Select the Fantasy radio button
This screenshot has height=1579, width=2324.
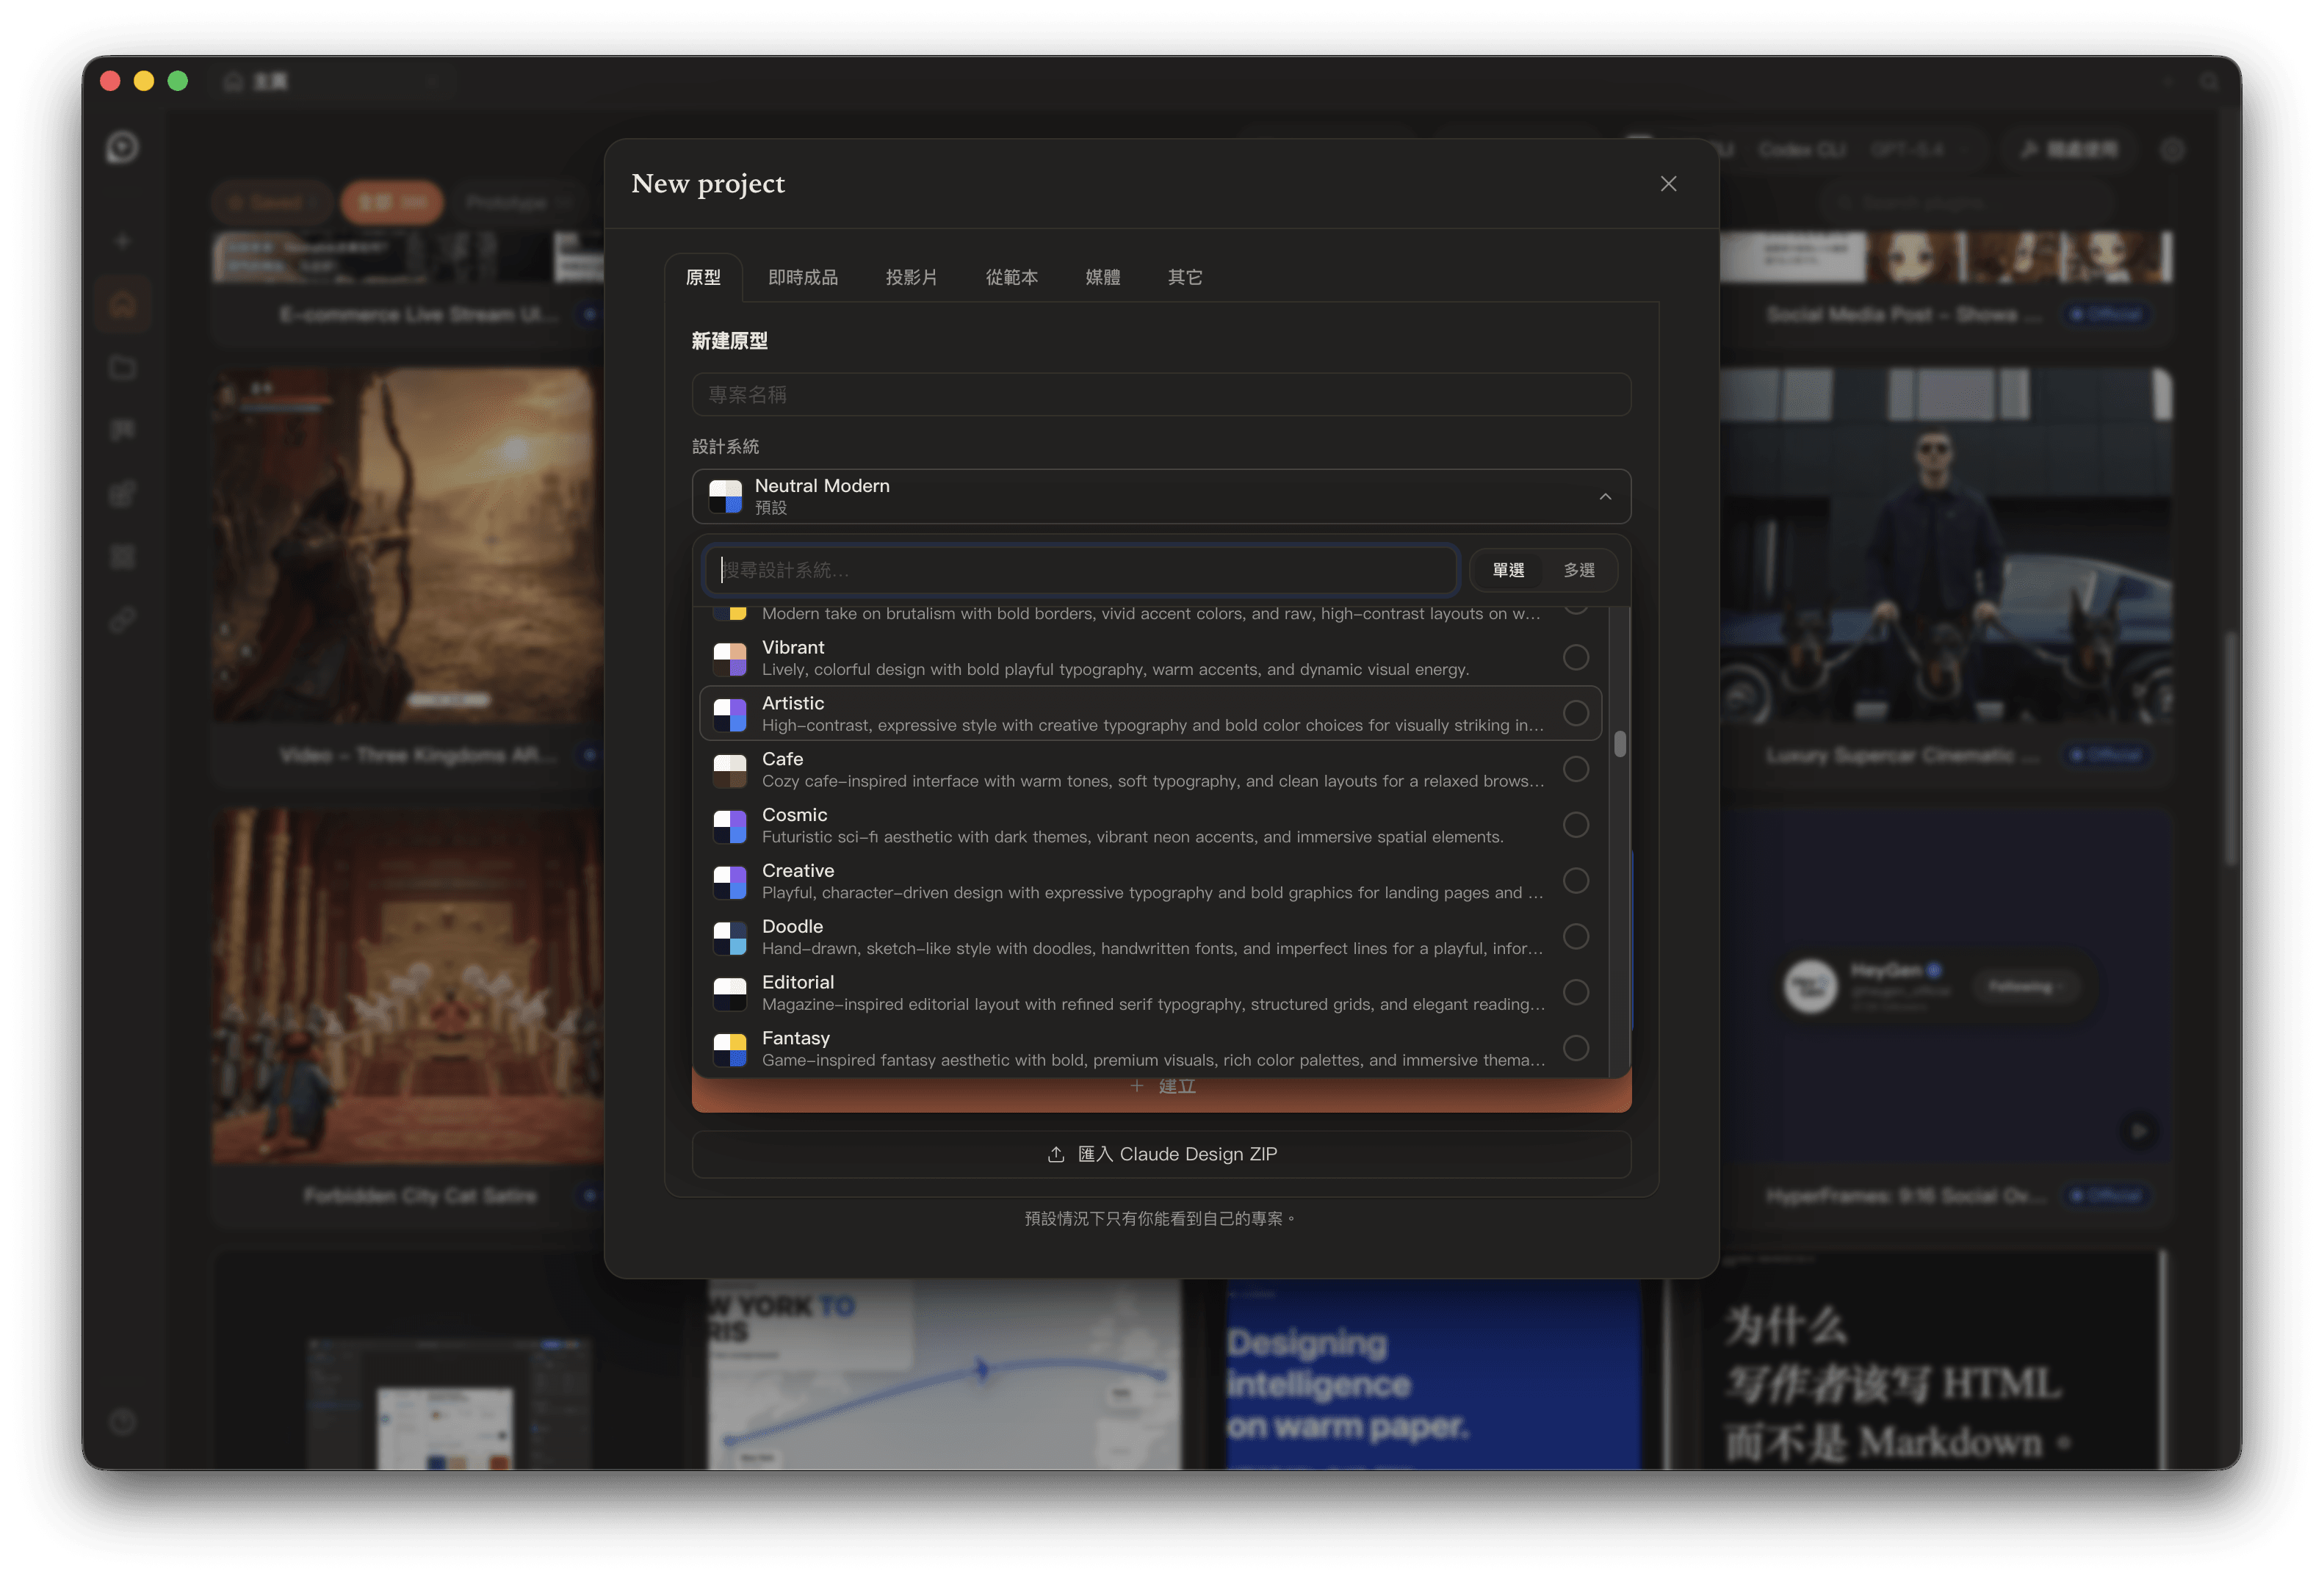point(1575,1048)
